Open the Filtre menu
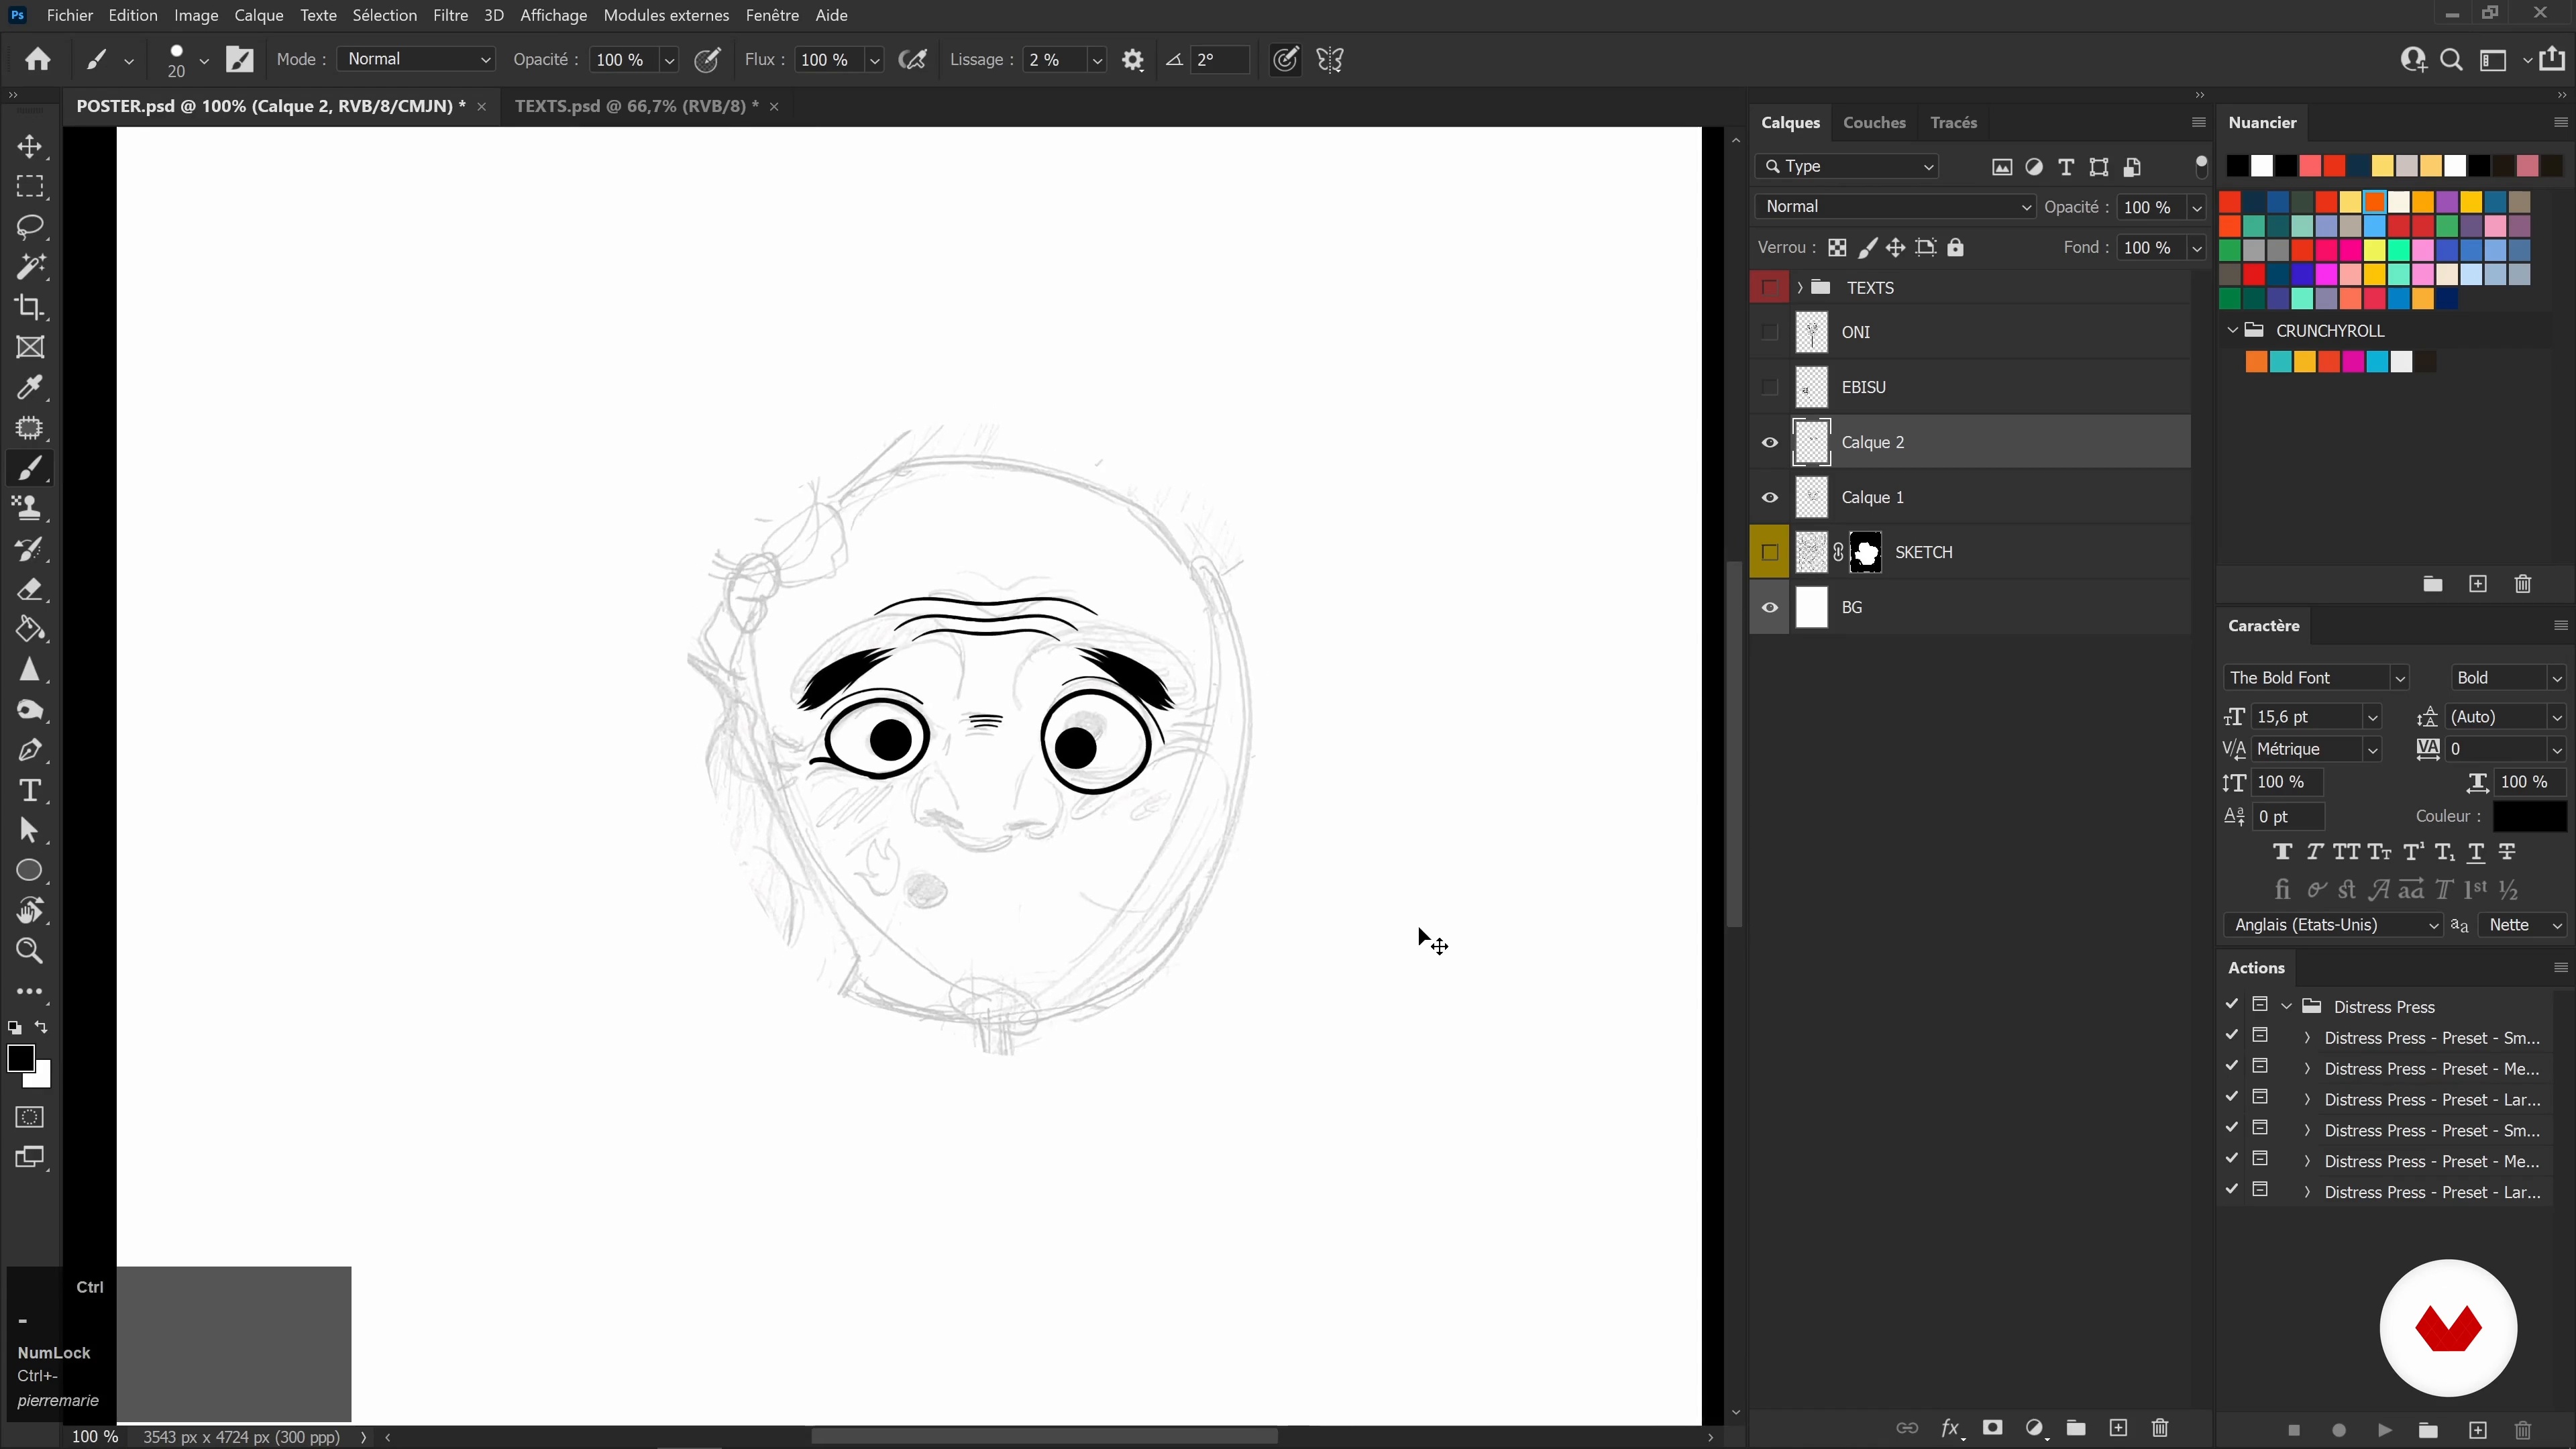Screen dimensions: 2576x1449 (450, 15)
